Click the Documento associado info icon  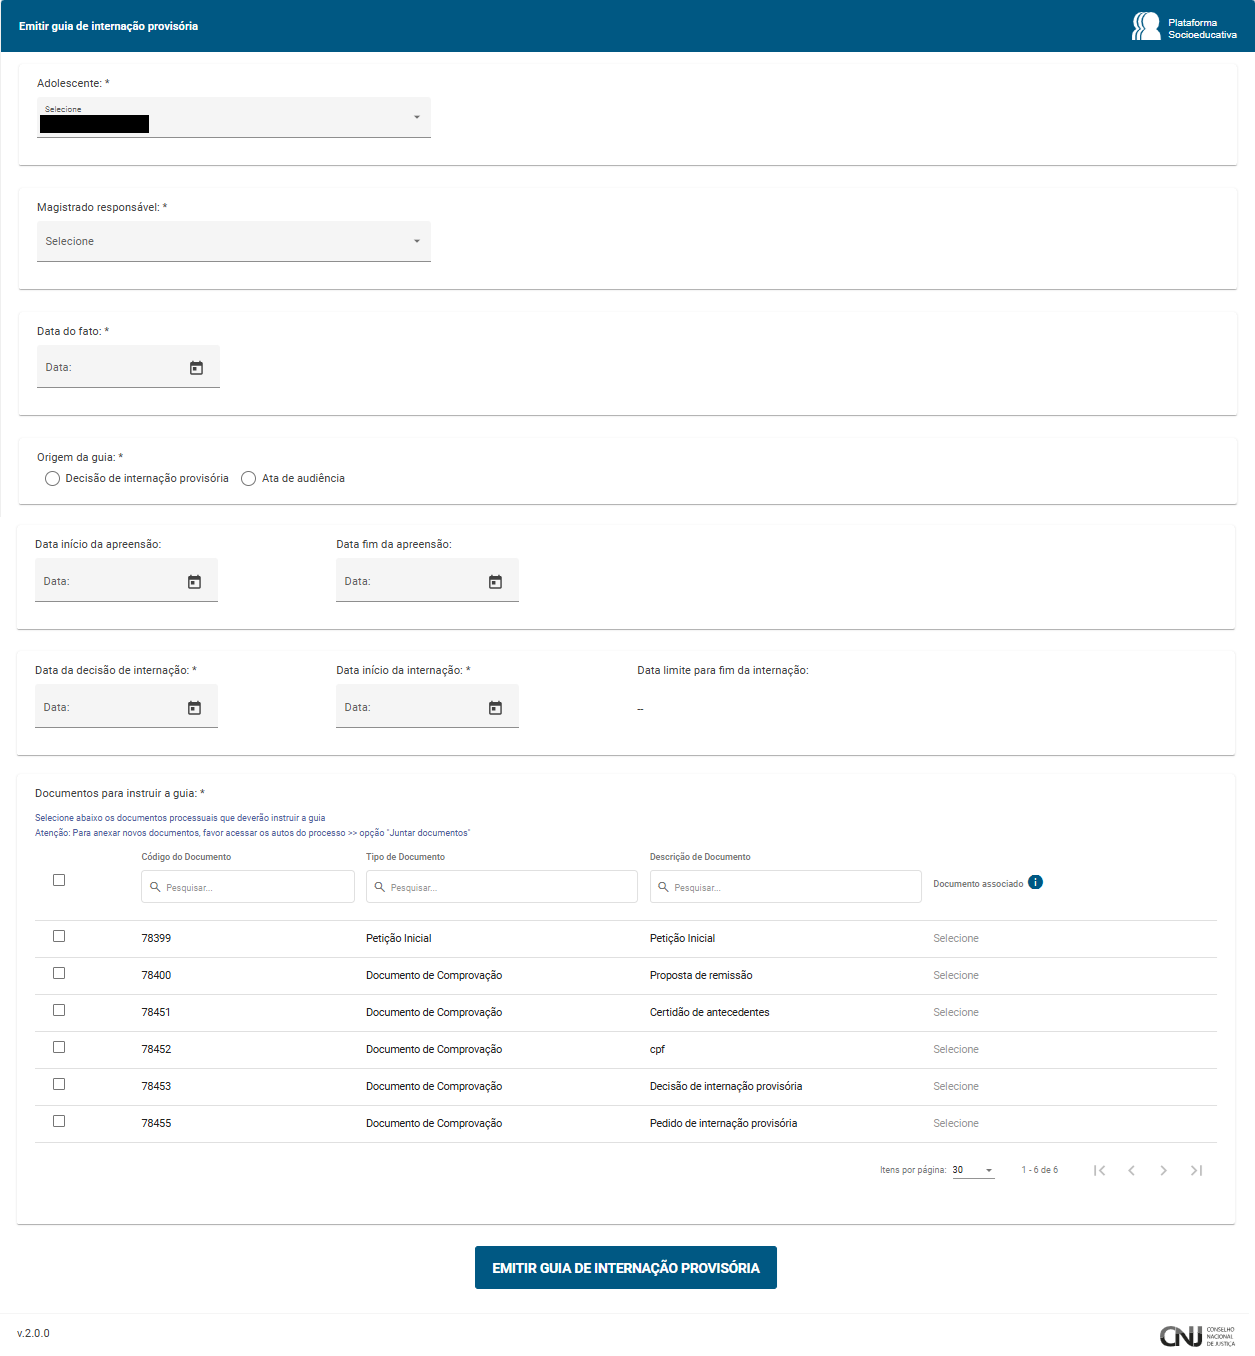1035,882
